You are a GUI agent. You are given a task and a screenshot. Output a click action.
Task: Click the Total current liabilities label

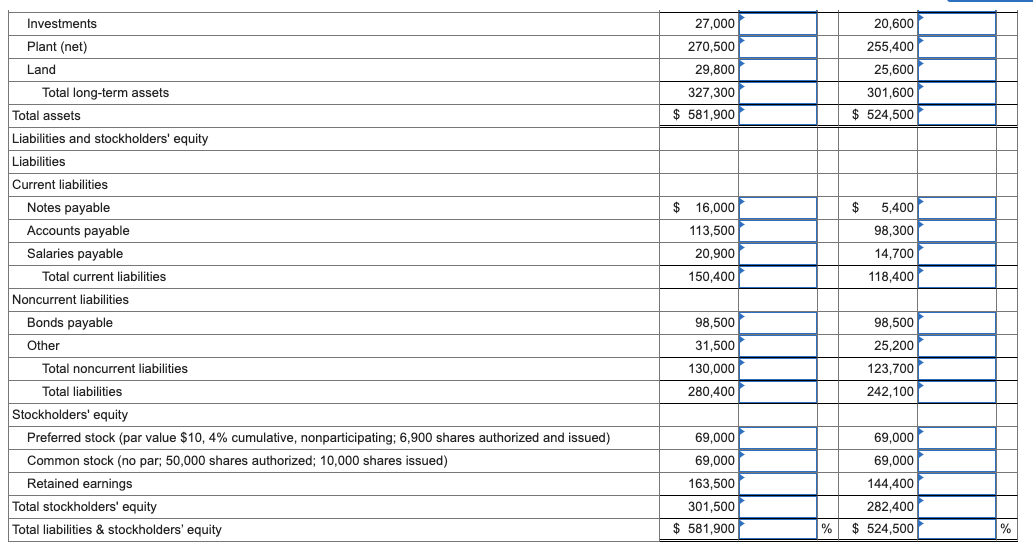[104, 277]
